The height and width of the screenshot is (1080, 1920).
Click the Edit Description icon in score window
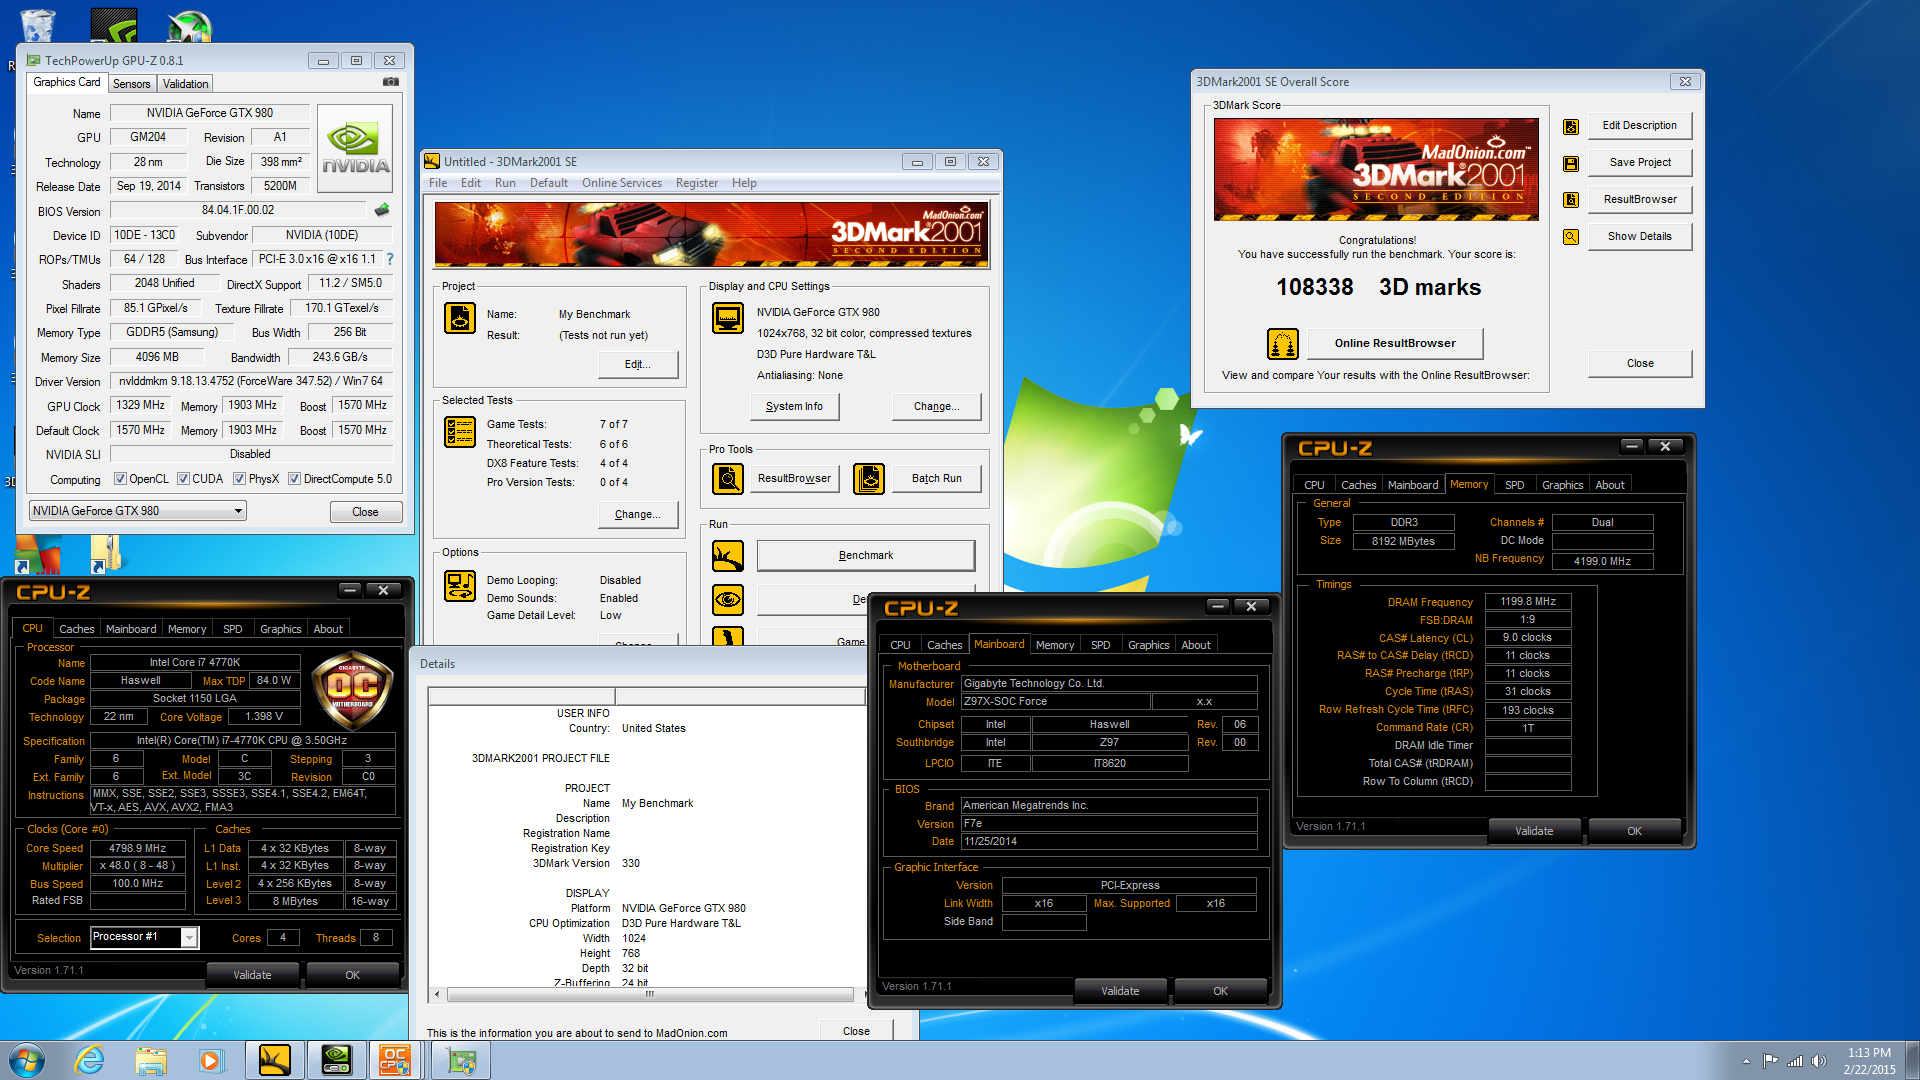(x=1571, y=126)
